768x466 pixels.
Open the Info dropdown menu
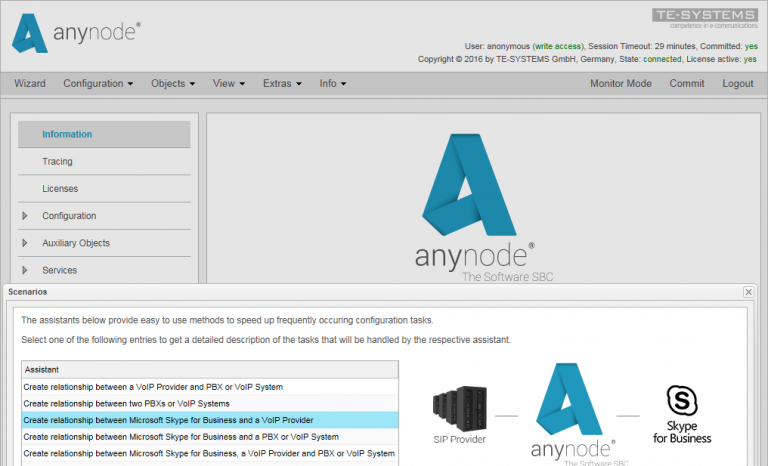[333, 83]
